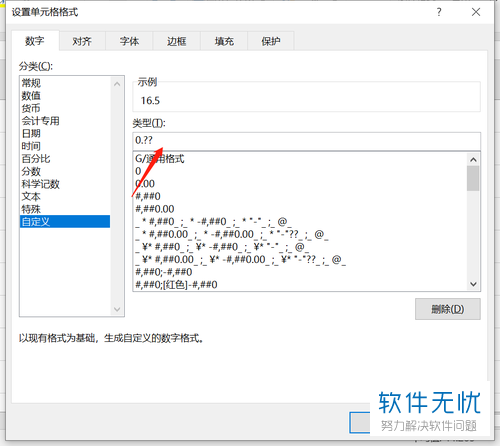Click category list scroll down arrow
Screen dimensions: 500x446
coord(117,309)
